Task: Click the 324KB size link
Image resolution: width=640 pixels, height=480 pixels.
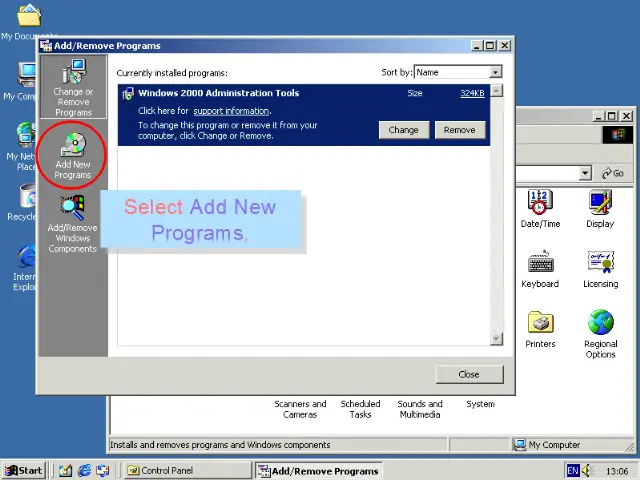Action: tap(472, 93)
